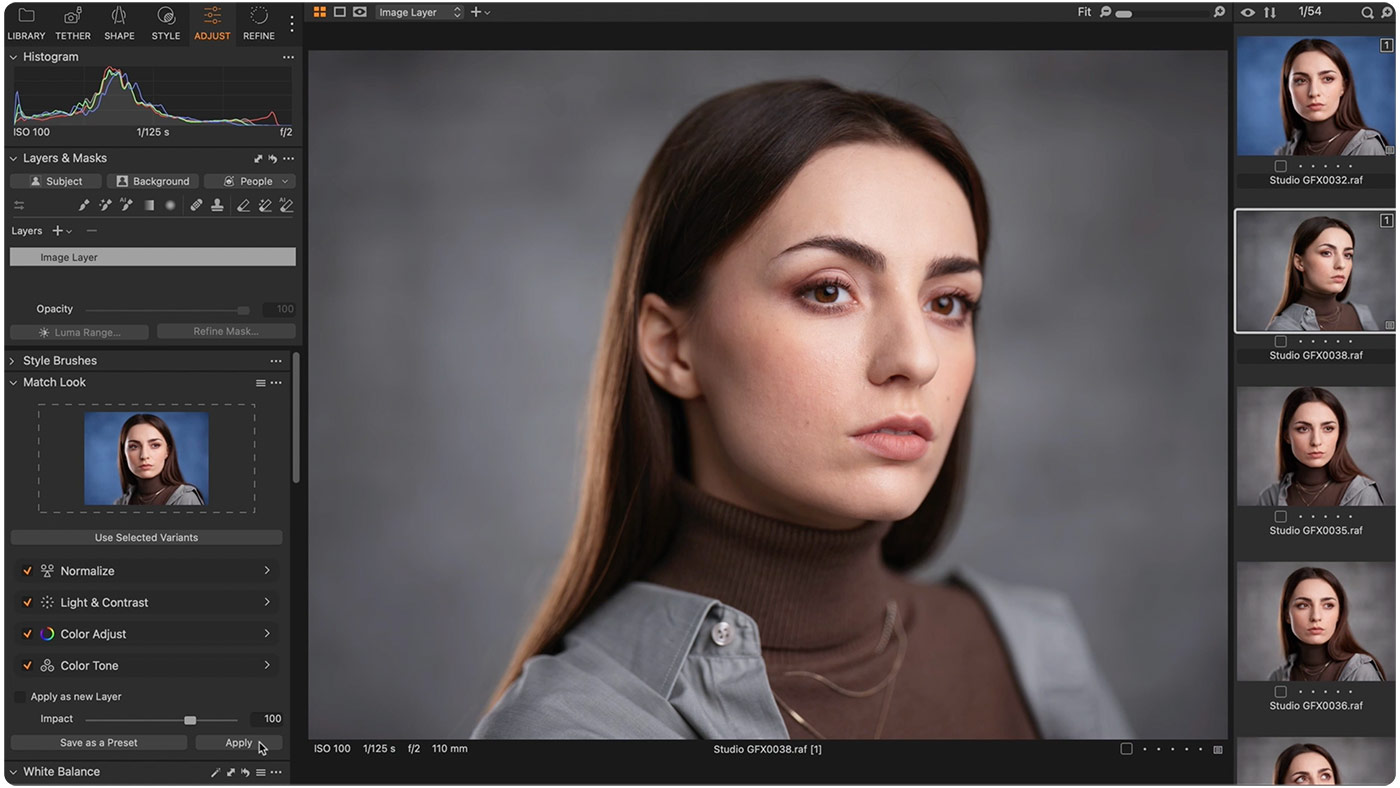Switch viewer to single image view icon

click(340, 12)
